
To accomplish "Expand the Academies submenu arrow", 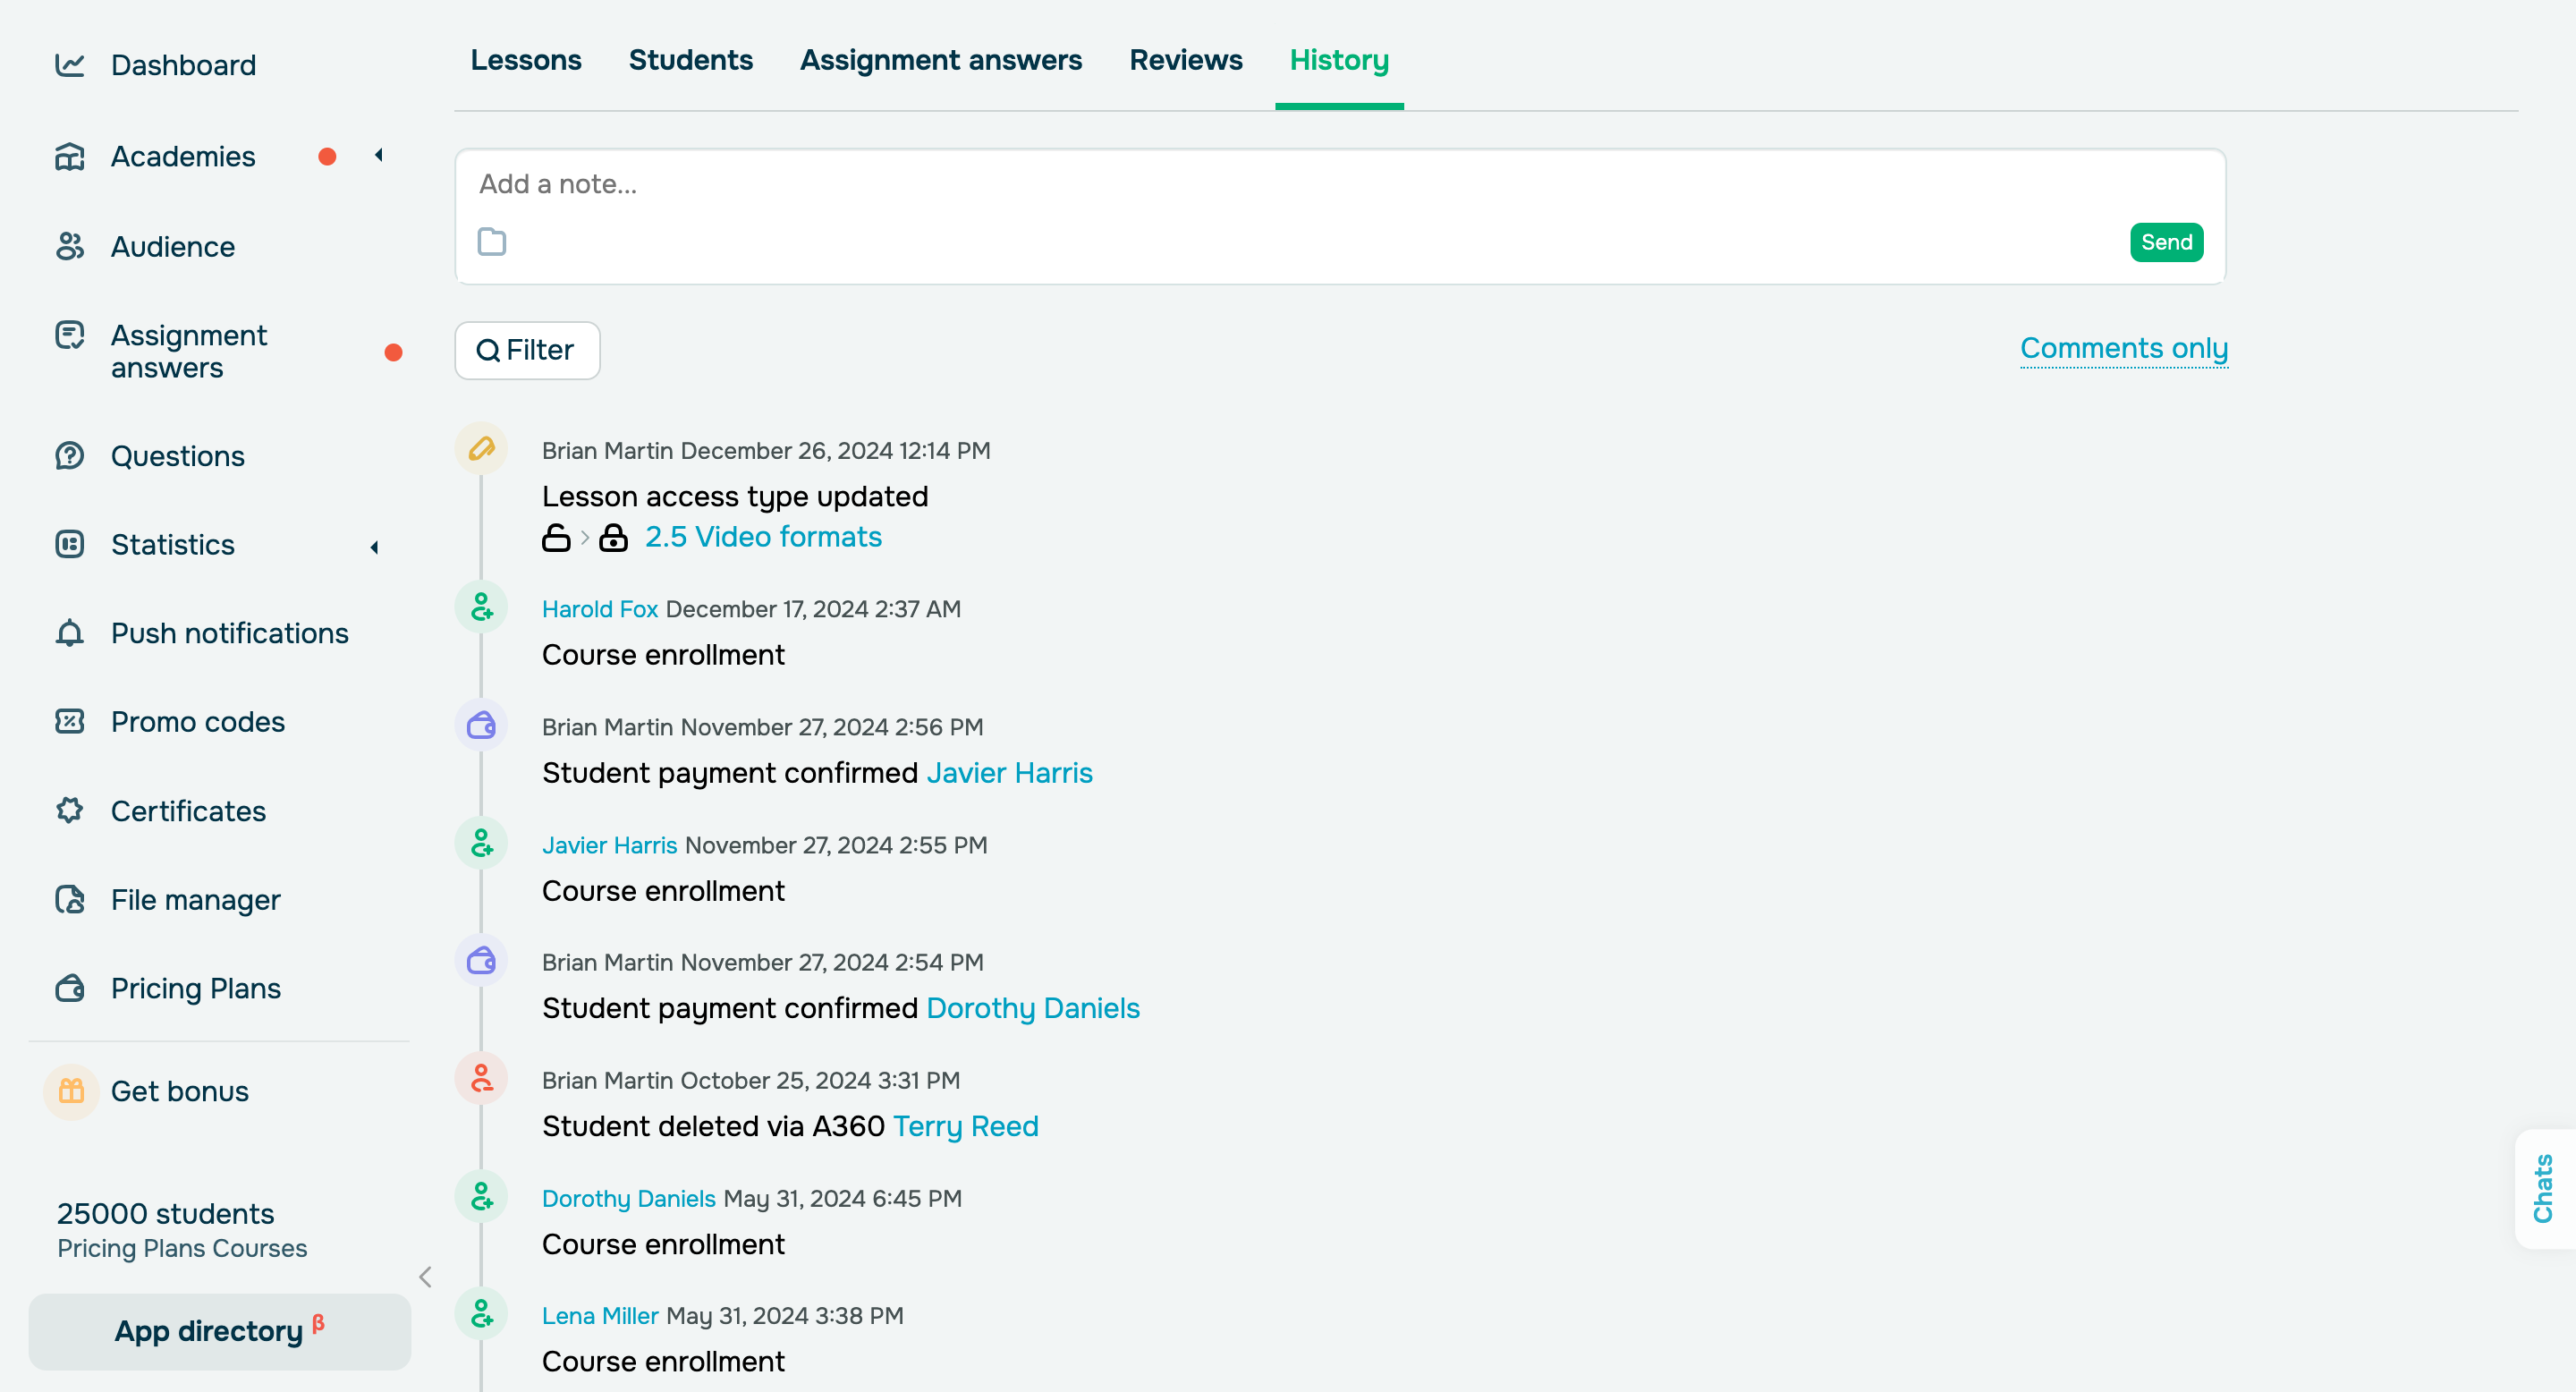I will point(379,155).
